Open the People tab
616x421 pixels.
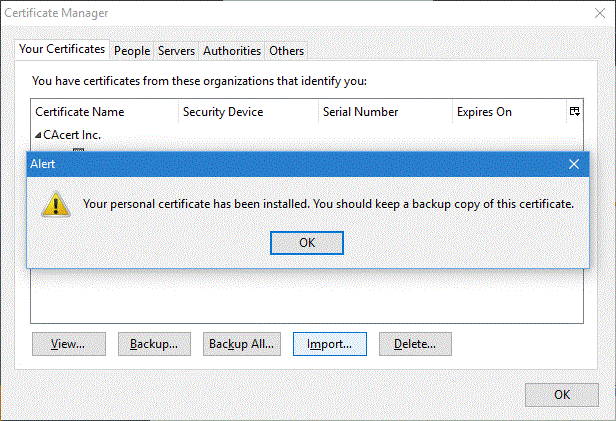click(132, 50)
